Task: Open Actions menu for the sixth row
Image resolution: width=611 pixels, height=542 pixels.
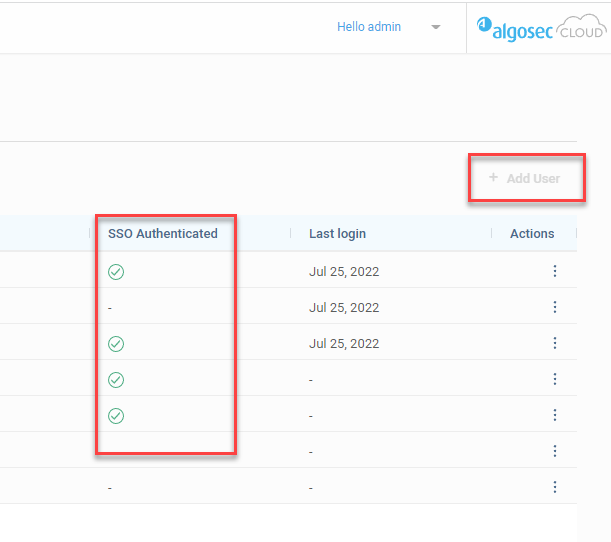Action: [555, 451]
